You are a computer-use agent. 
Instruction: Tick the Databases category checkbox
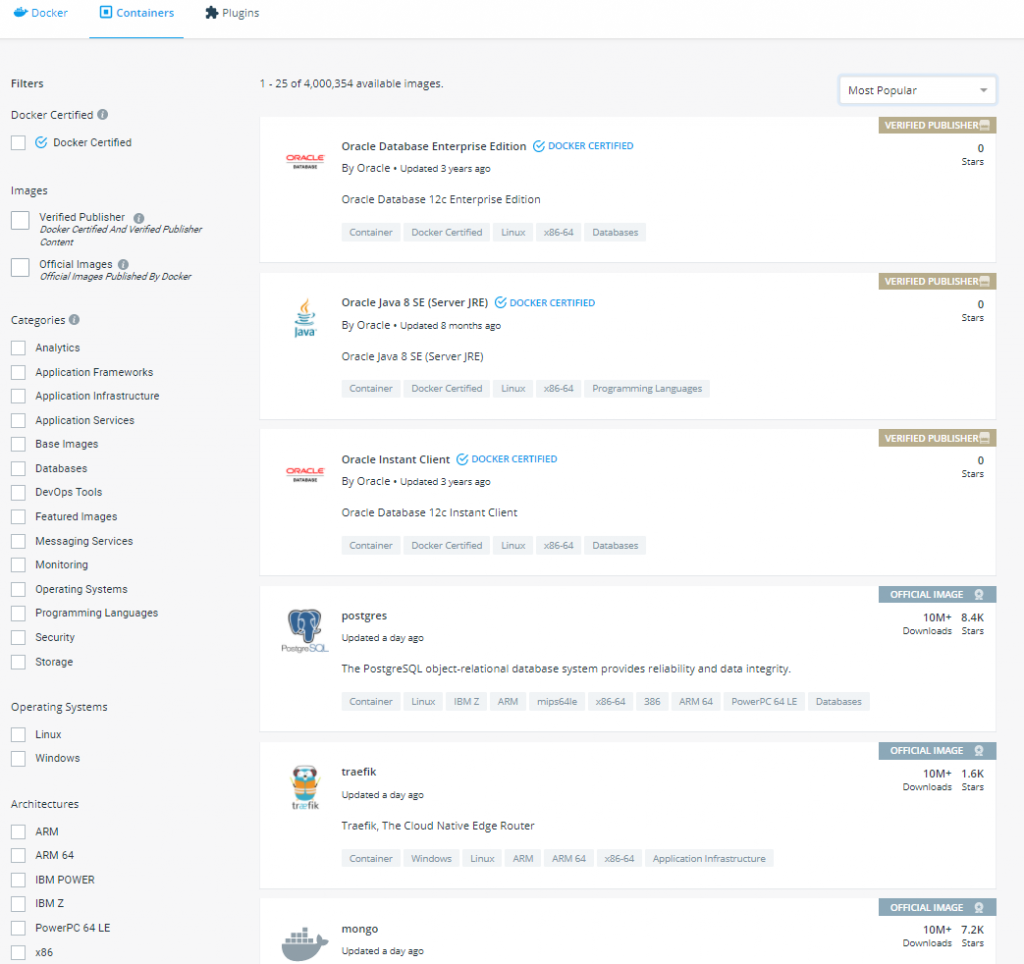tap(18, 468)
